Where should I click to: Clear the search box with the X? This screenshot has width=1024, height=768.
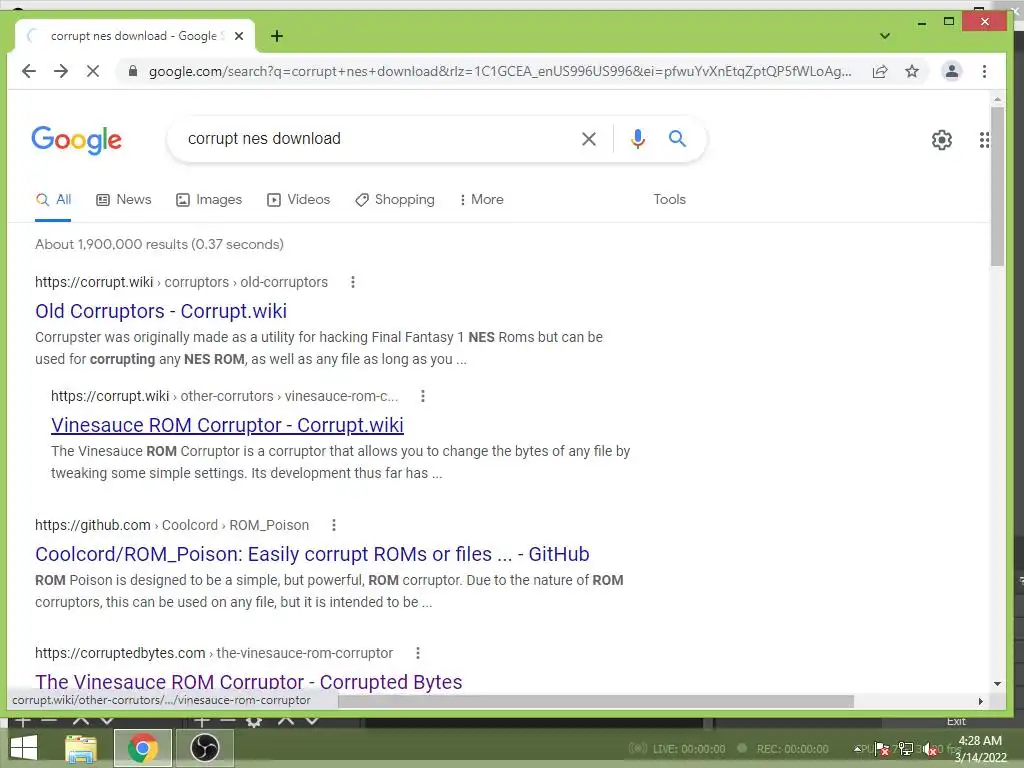[588, 138]
